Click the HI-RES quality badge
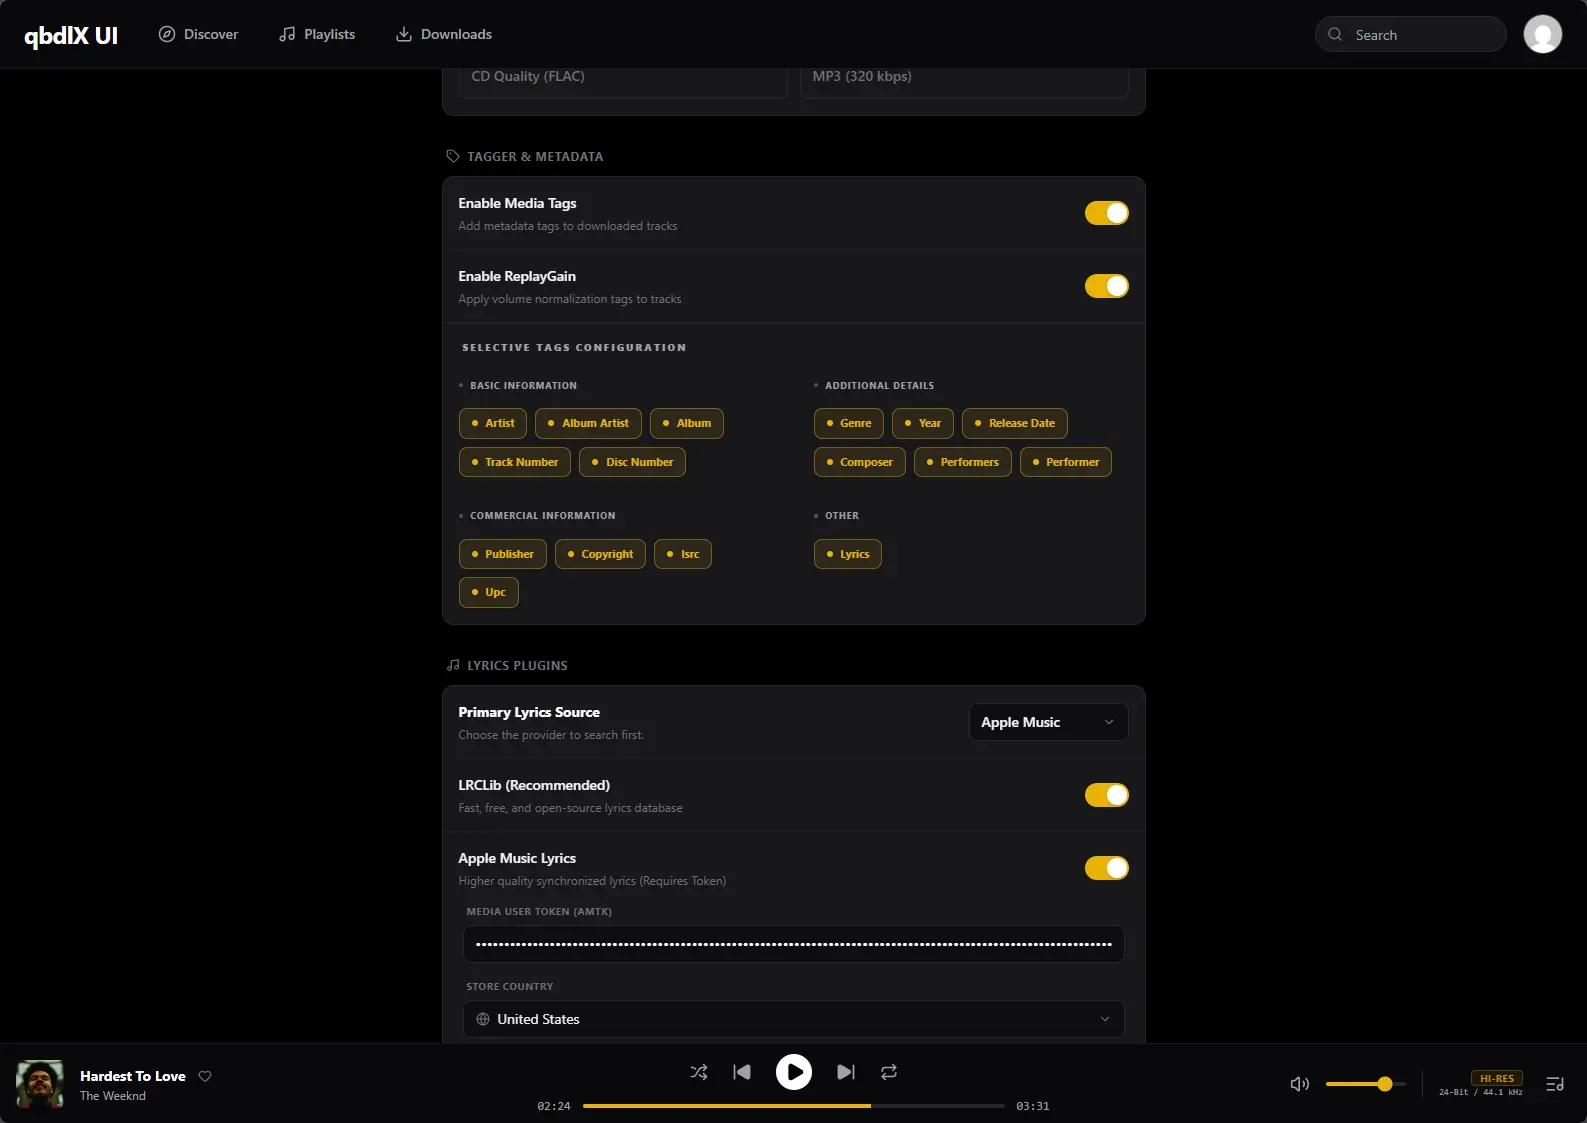Viewport: 1587px width, 1123px height. [x=1497, y=1078]
